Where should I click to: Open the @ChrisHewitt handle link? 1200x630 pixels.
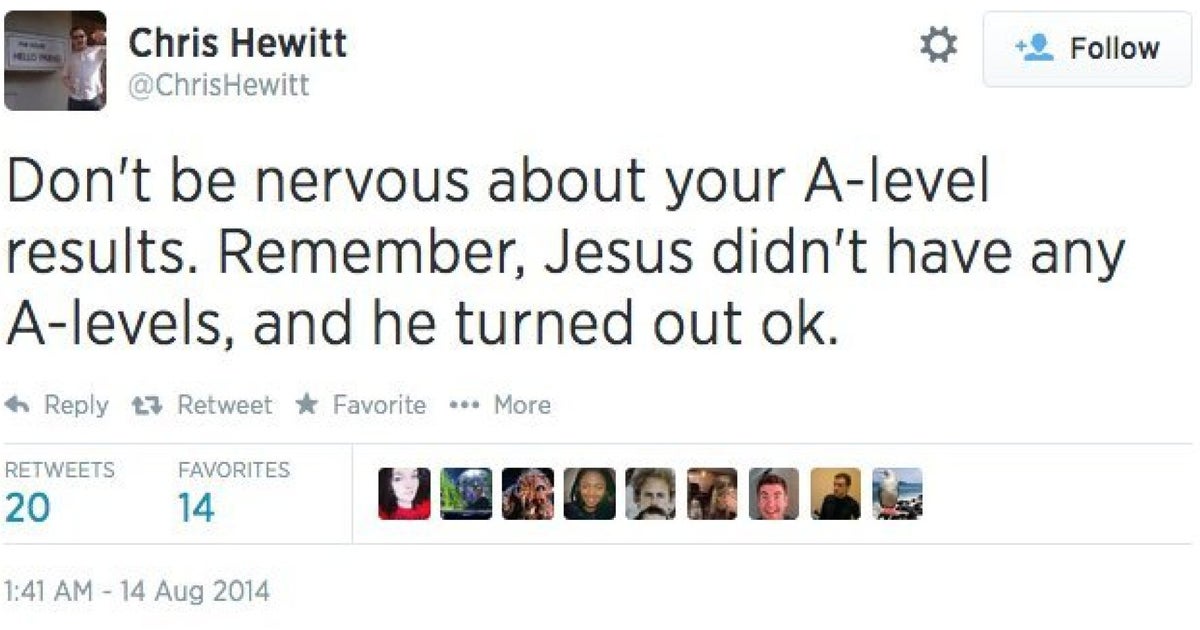(x=219, y=86)
